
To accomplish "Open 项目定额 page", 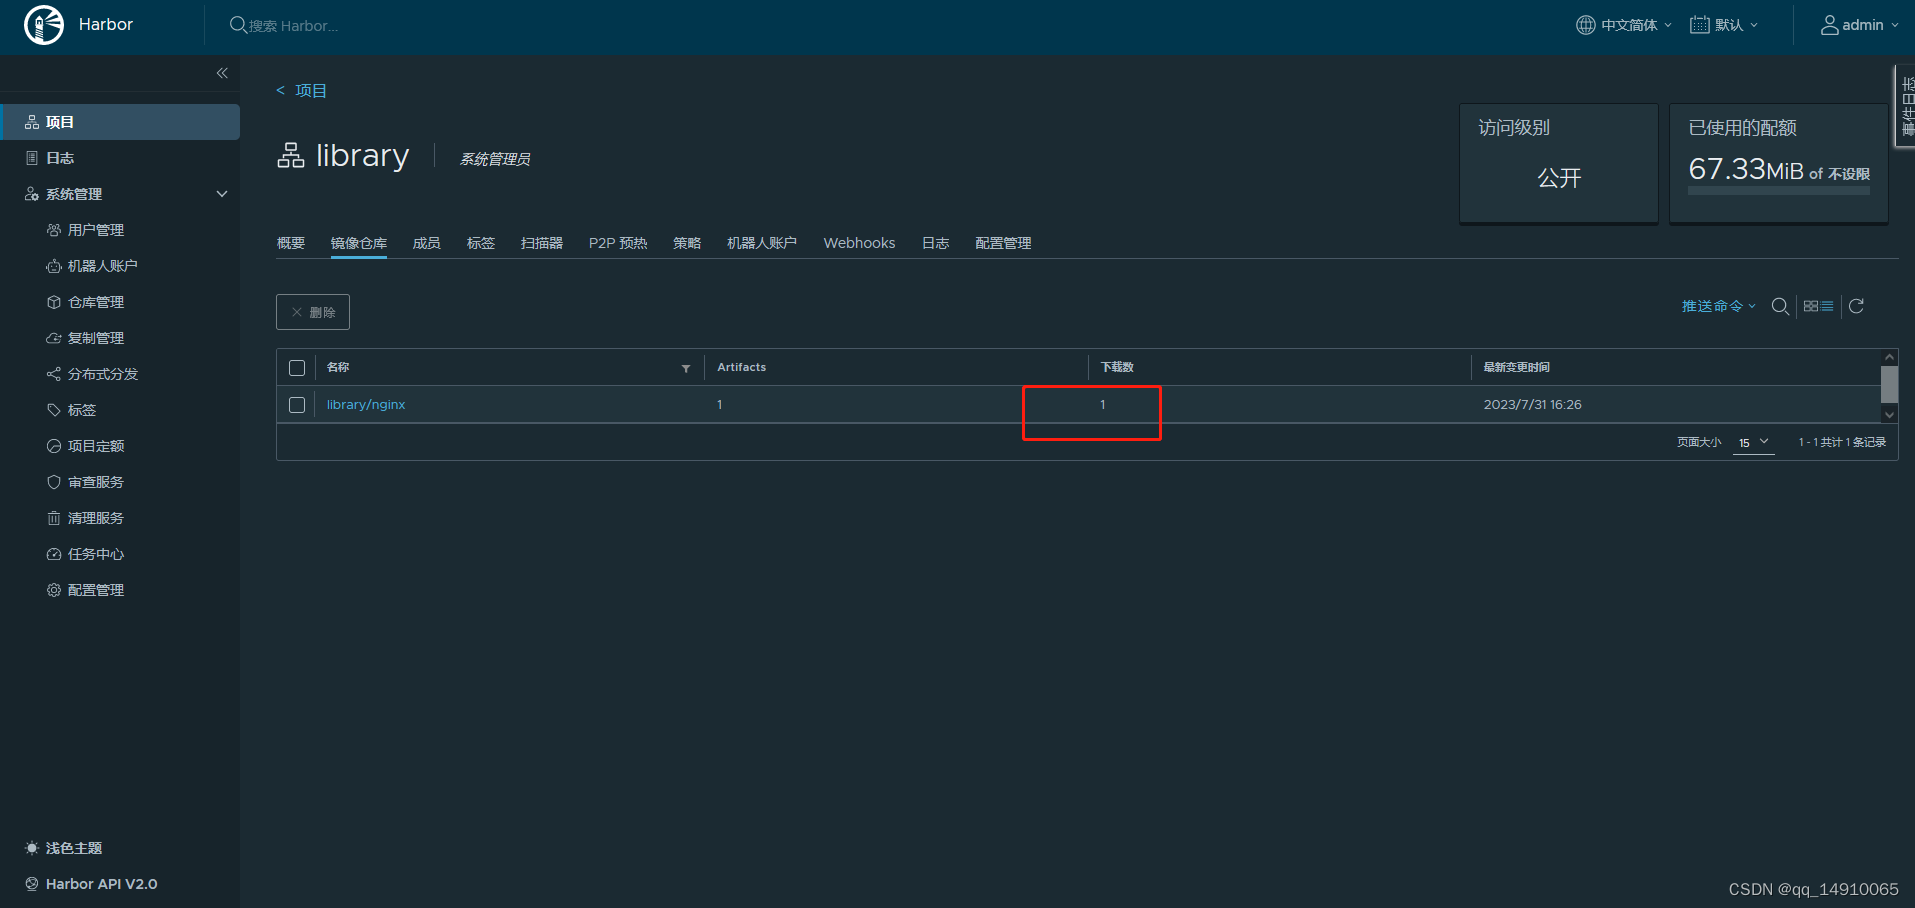I will pos(96,446).
